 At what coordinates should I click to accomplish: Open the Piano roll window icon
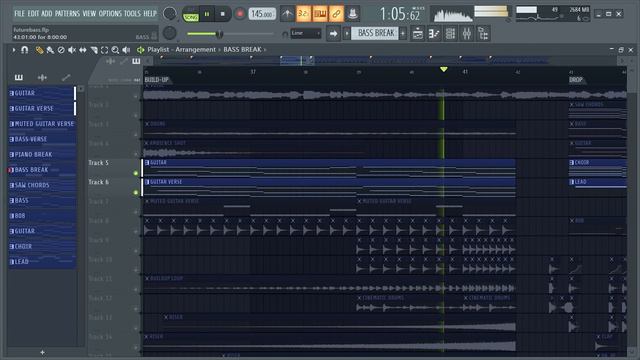tap(434, 33)
